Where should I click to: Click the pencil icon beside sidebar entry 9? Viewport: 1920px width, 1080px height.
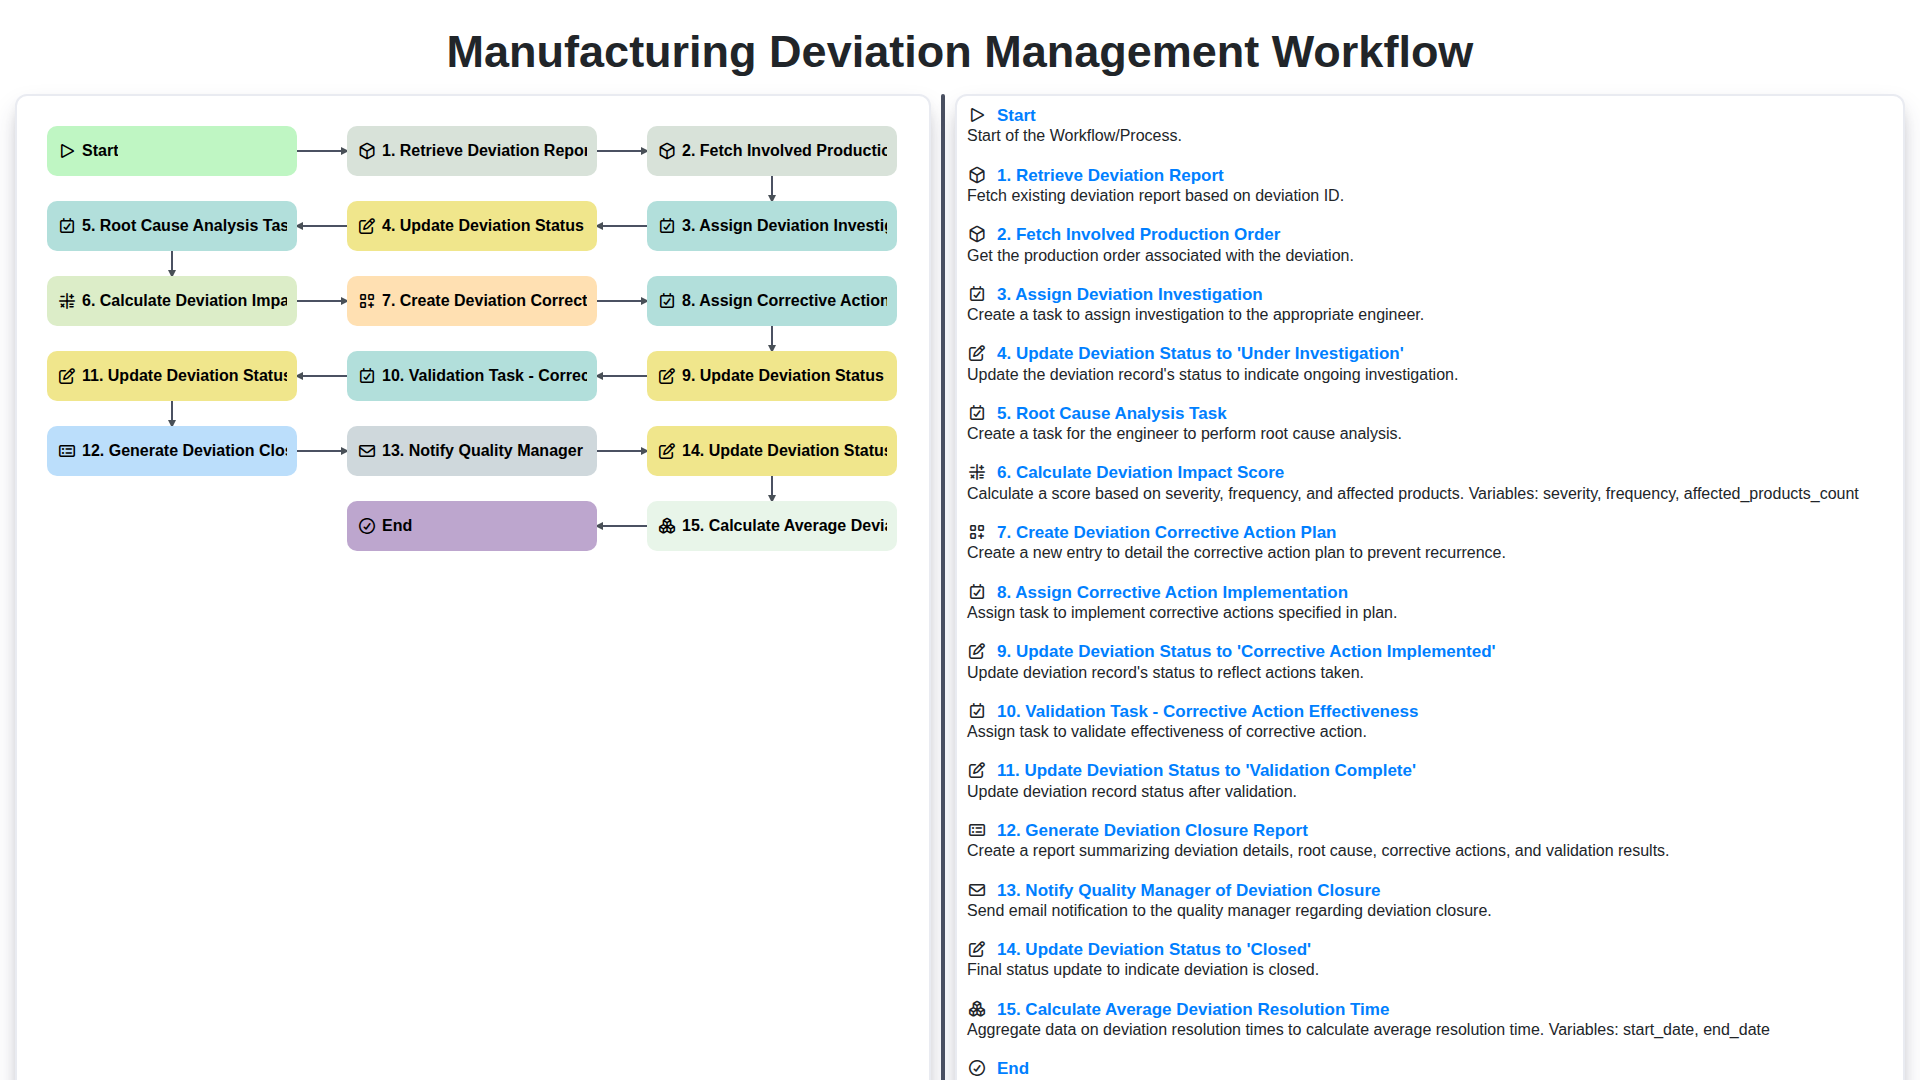pos(977,651)
